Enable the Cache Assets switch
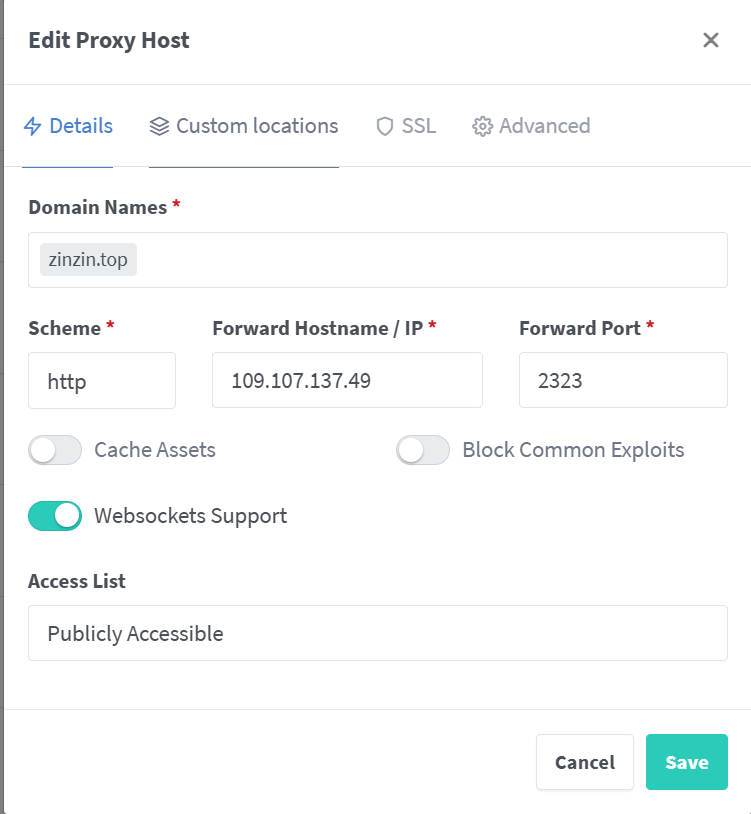 pyautogui.click(x=55, y=450)
